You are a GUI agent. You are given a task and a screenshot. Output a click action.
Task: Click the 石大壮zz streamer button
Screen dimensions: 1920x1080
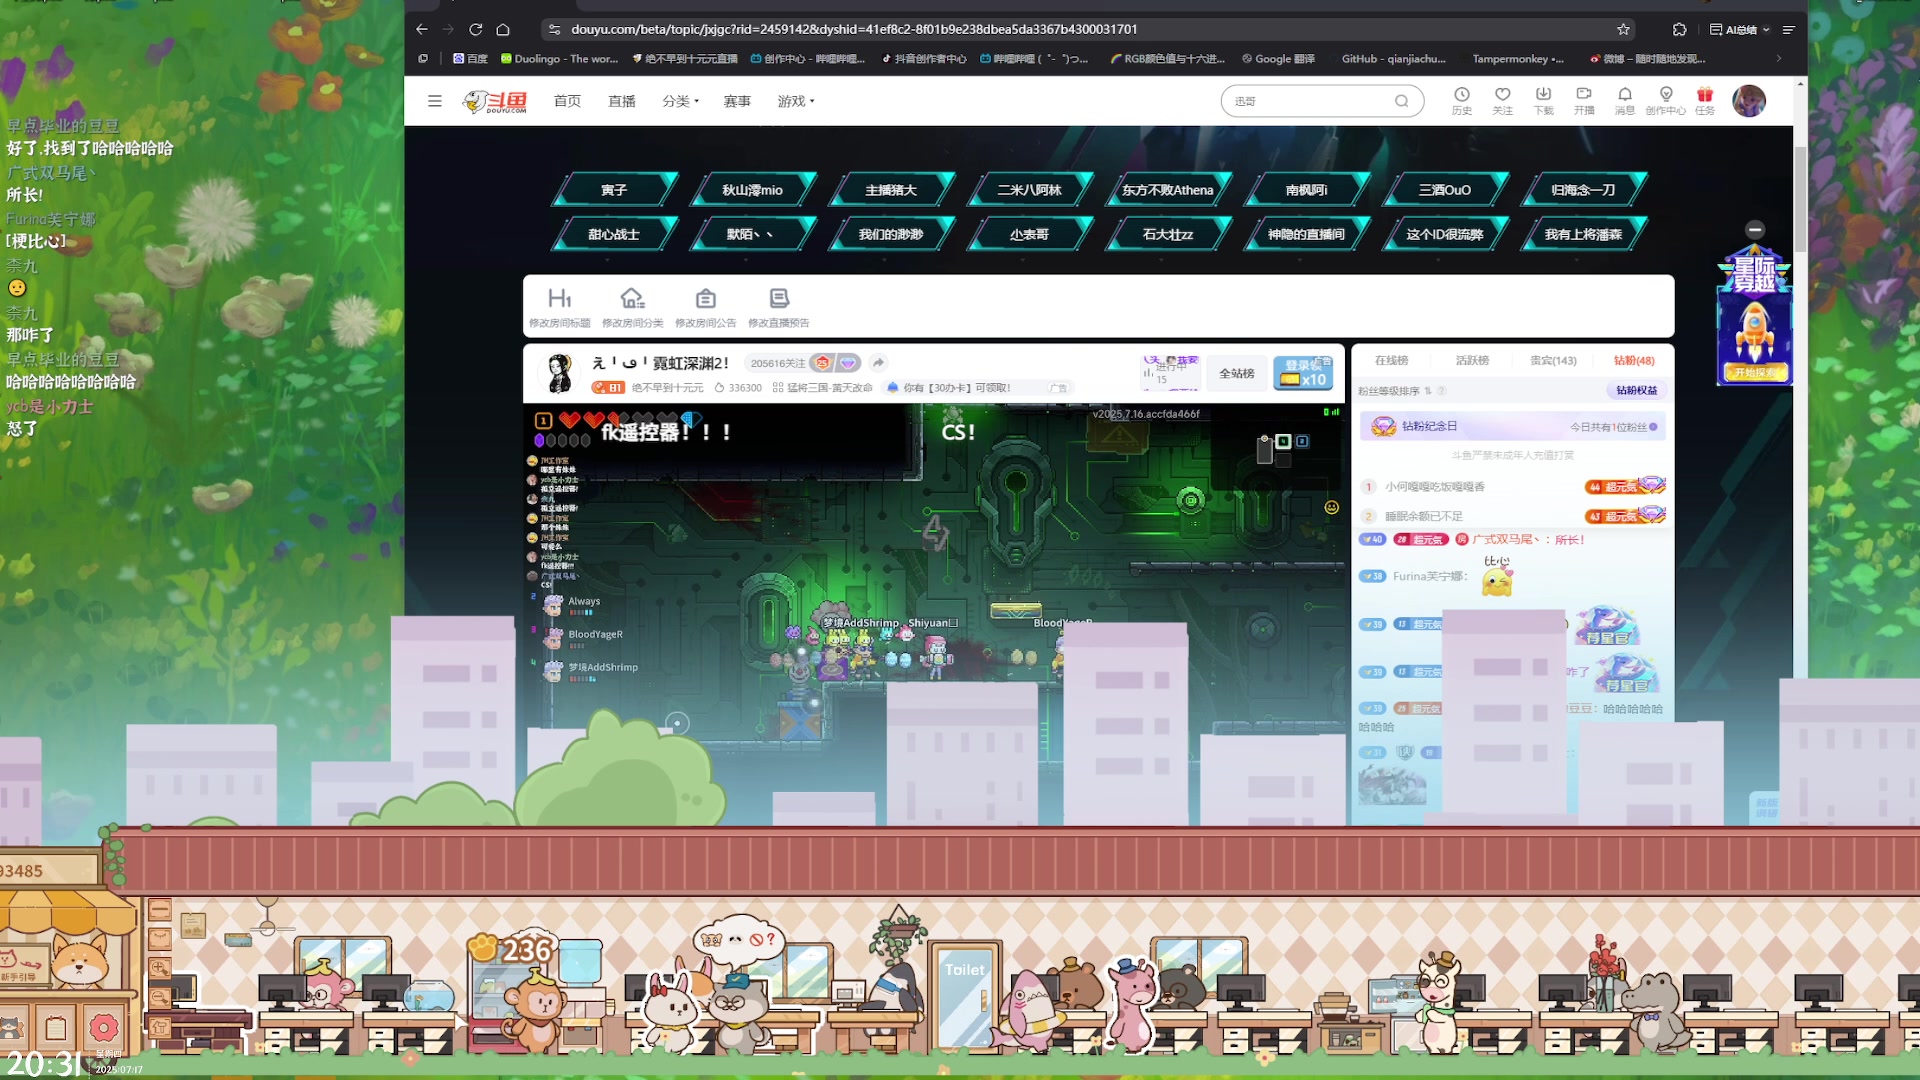1167,234
